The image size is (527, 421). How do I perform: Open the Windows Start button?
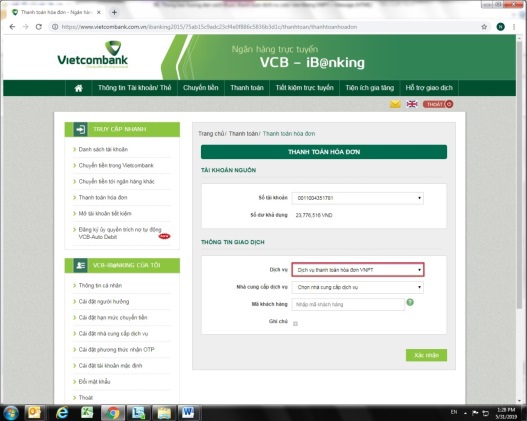[x=11, y=413]
